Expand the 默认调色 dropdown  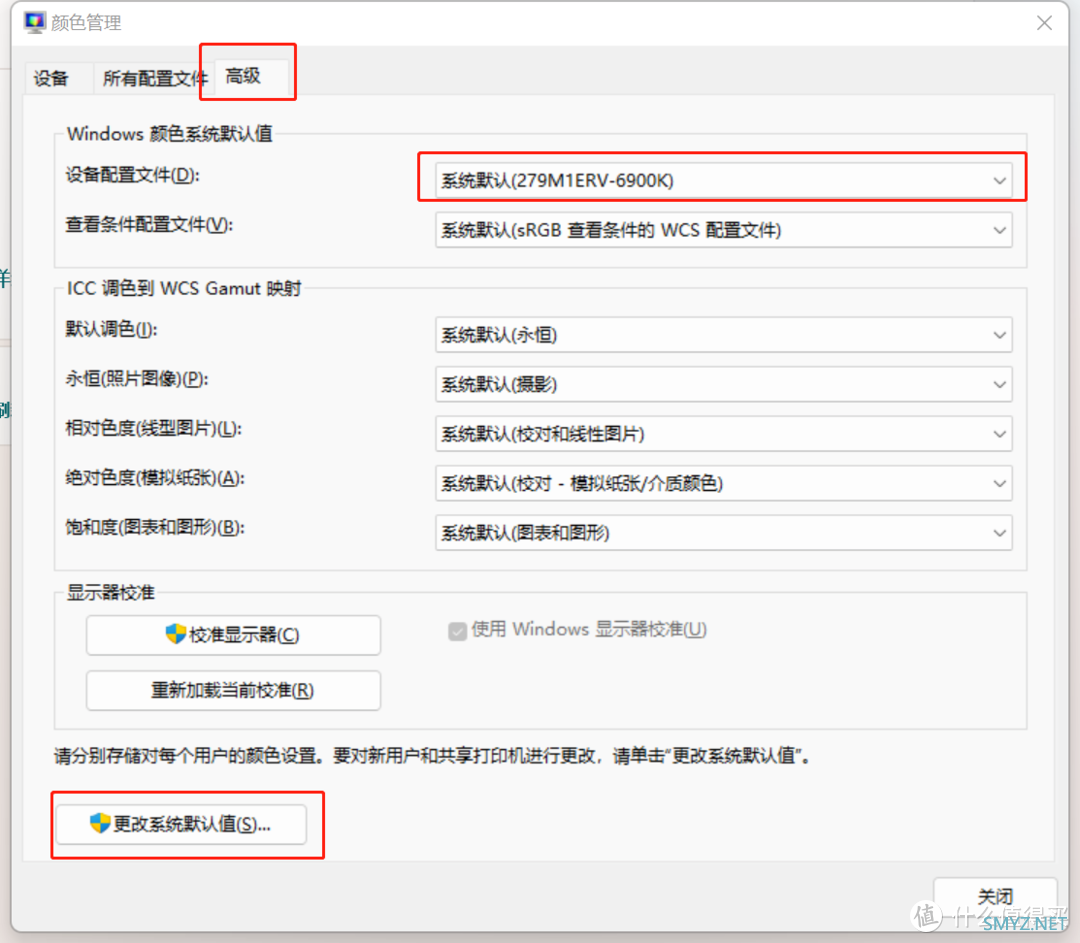click(x=723, y=335)
